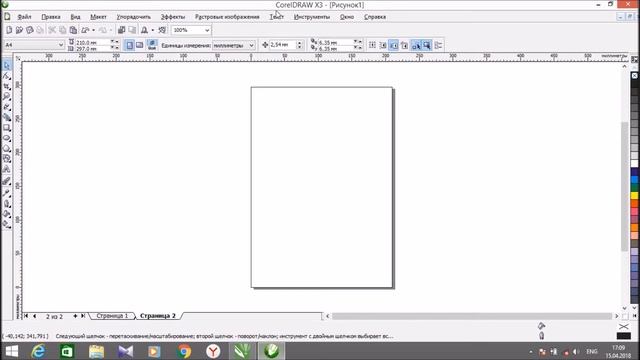
Task: Select the Interactive Blend tool
Action: pos(7,181)
